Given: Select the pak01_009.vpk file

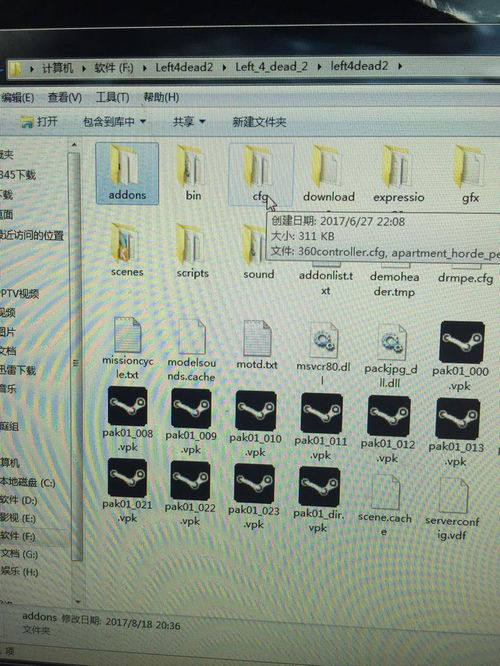Looking at the screenshot, I should tap(191, 422).
